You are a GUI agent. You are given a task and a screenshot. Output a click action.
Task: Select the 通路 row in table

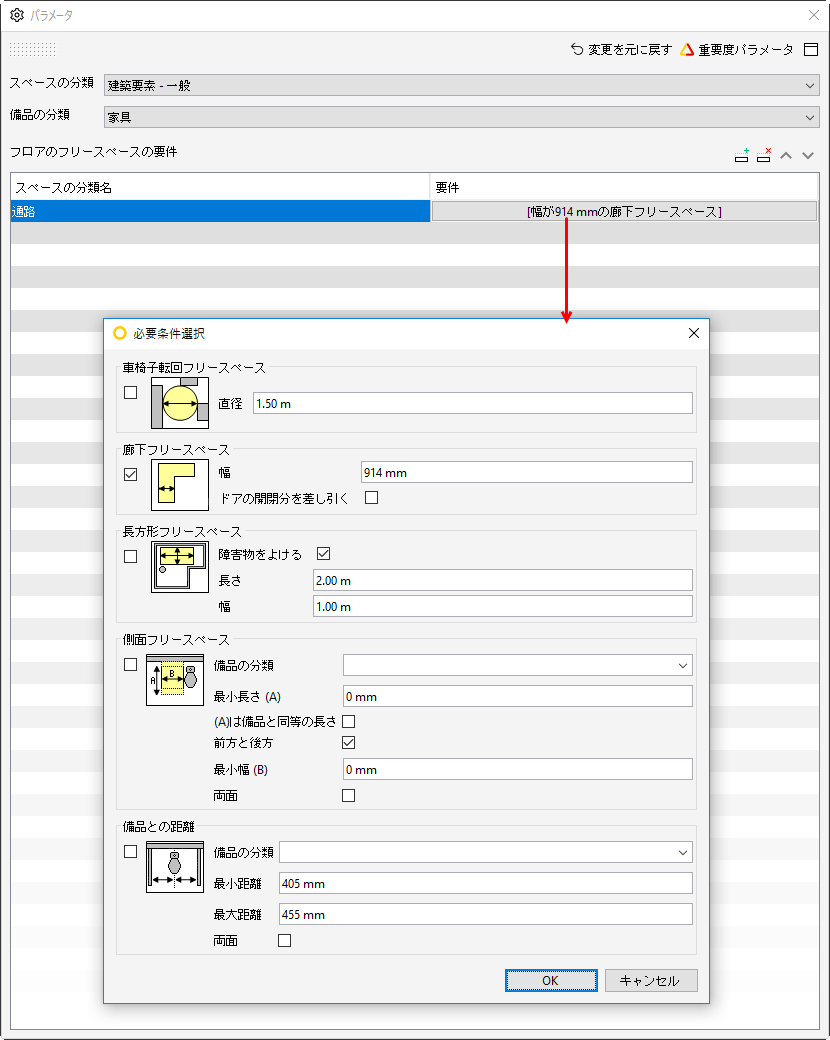220,212
